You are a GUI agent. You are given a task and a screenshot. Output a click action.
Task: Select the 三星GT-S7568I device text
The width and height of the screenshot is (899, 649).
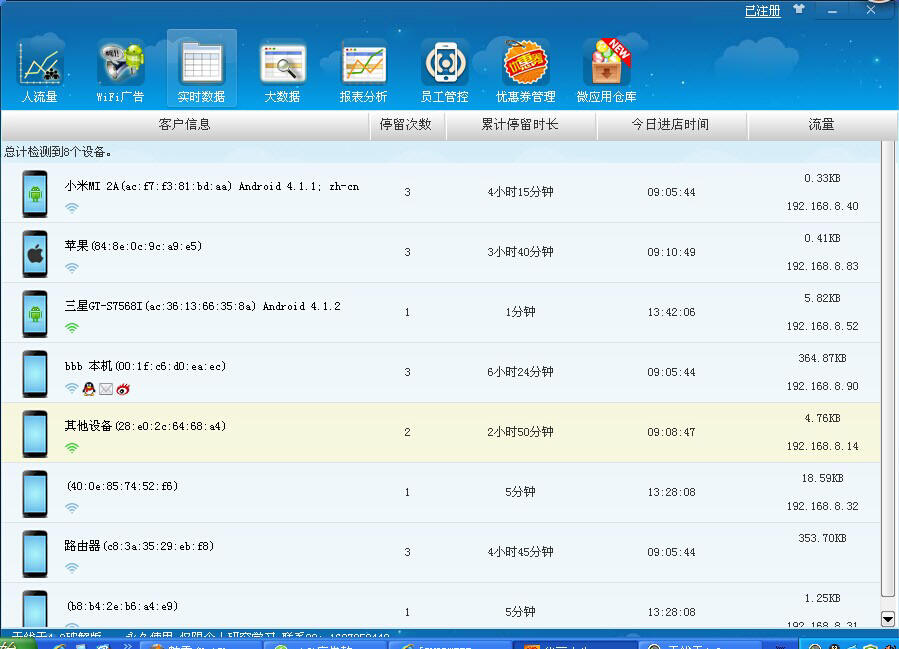click(202, 306)
